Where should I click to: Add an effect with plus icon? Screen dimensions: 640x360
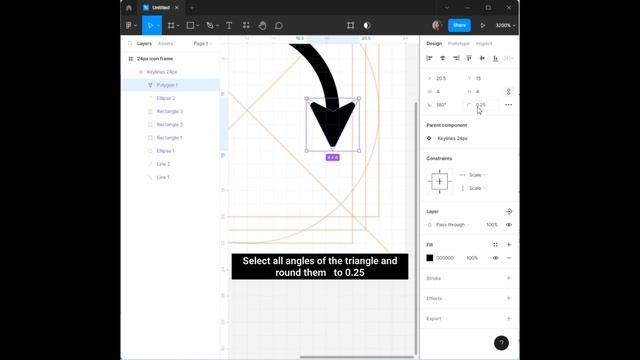pyautogui.click(x=509, y=298)
